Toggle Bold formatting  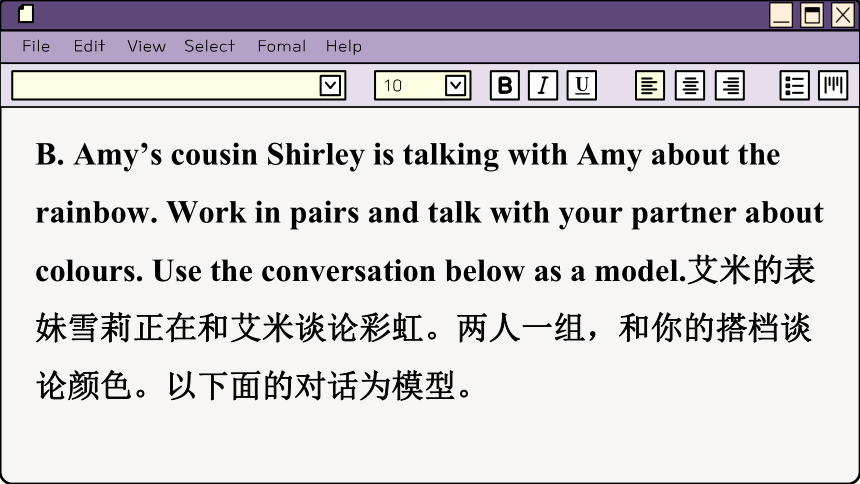505,86
